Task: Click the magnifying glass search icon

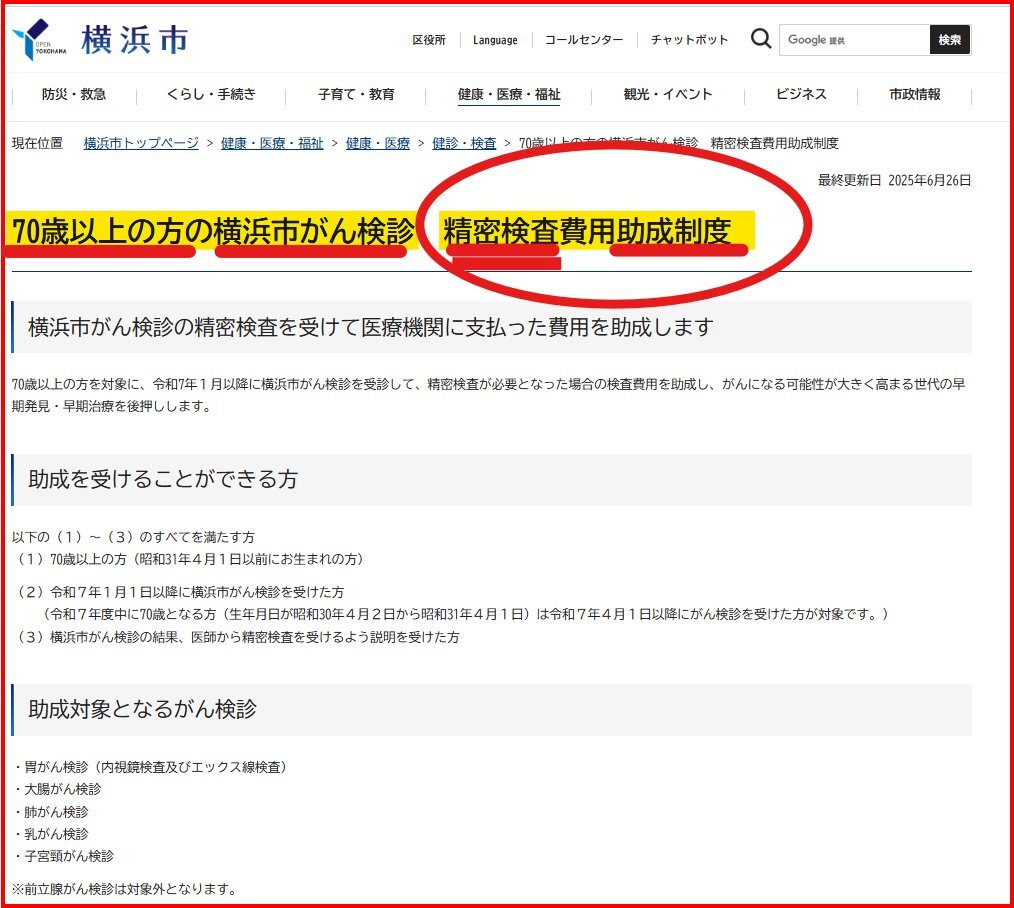Action: click(761, 39)
